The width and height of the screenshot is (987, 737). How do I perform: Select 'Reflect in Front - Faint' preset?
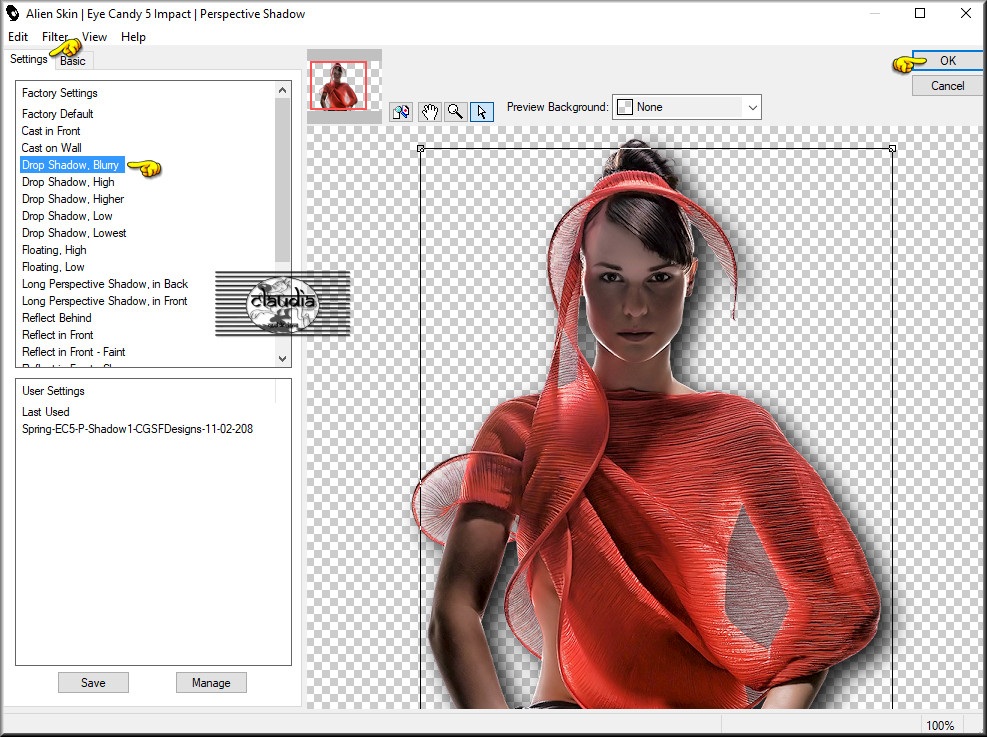pyautogui.click(x=74, y=352)
